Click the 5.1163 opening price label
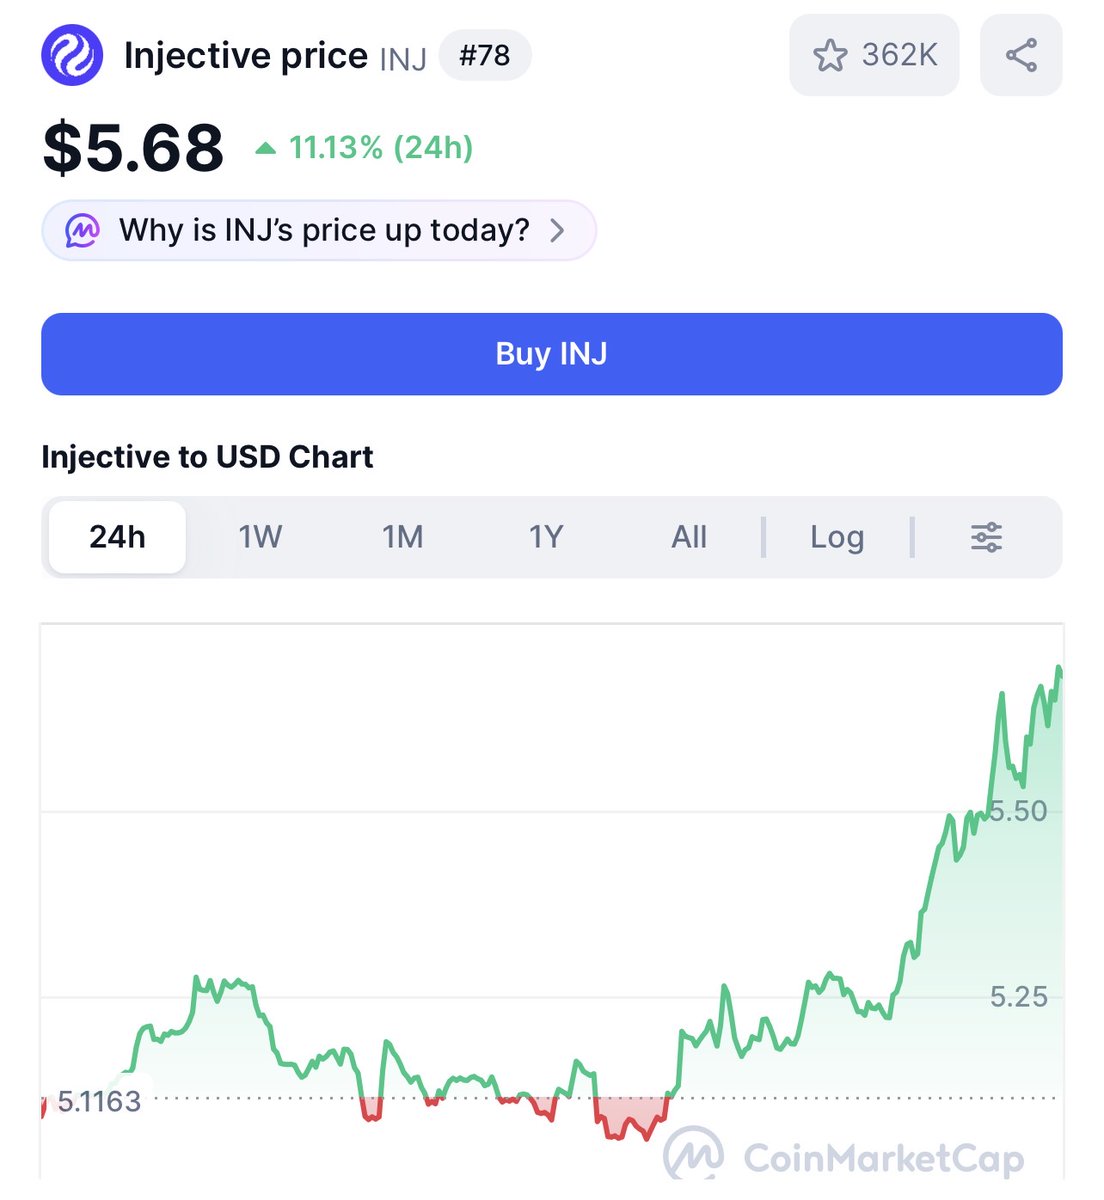1104x1200 pixels. (99, 1101)
